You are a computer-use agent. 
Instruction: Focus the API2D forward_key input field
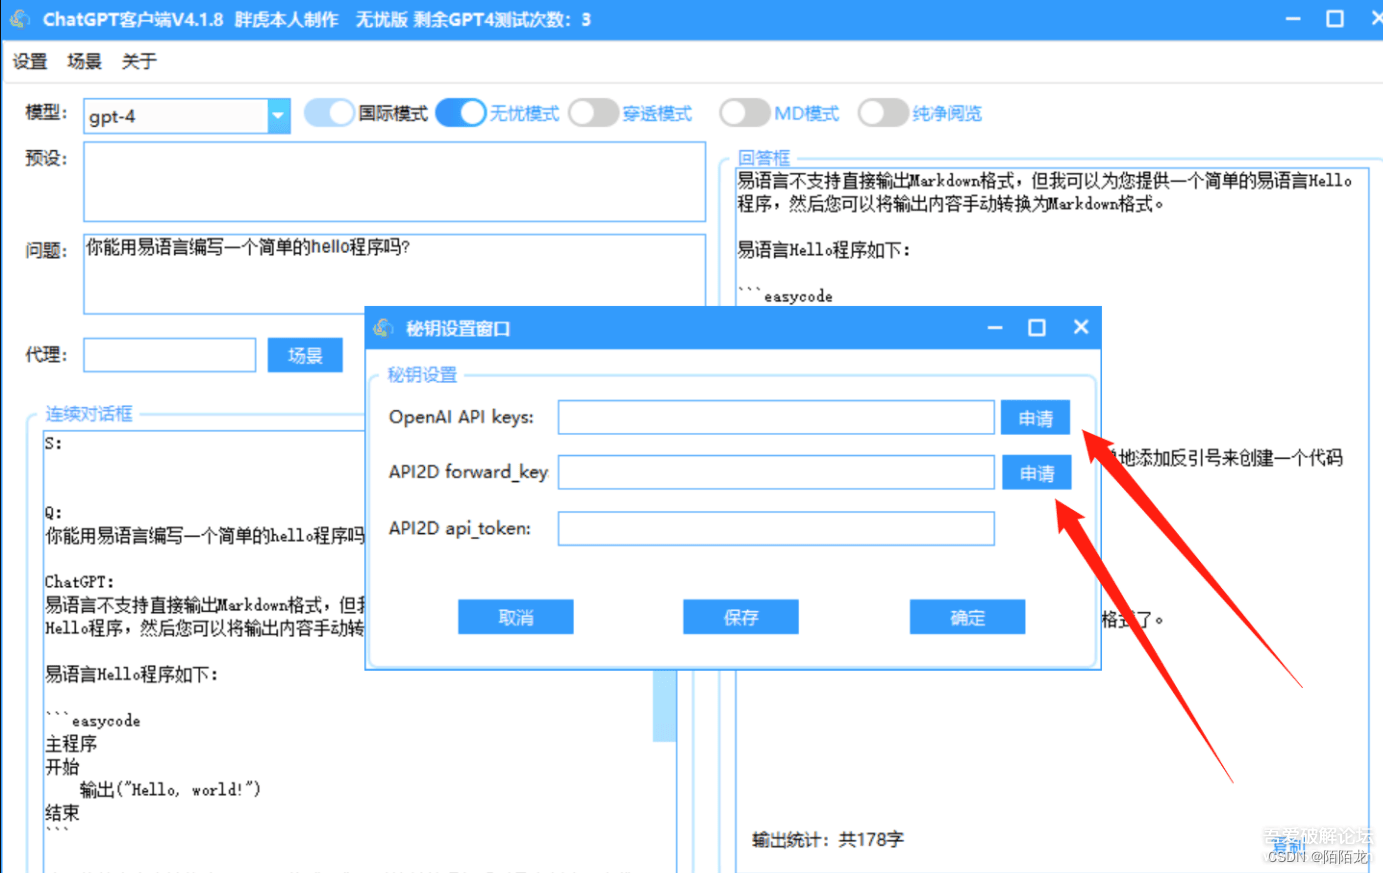[776, 473]
